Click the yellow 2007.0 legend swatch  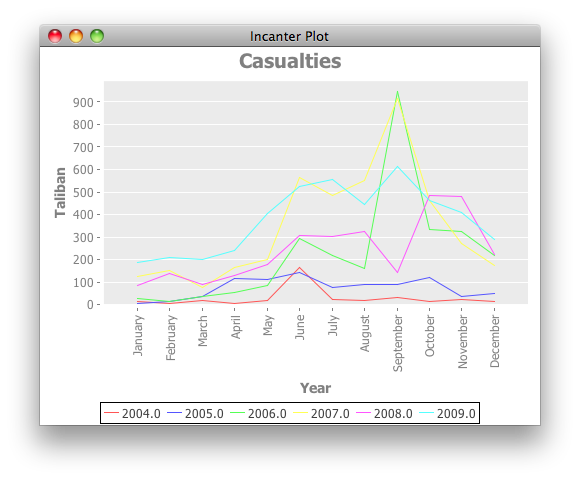coord(300,413)
